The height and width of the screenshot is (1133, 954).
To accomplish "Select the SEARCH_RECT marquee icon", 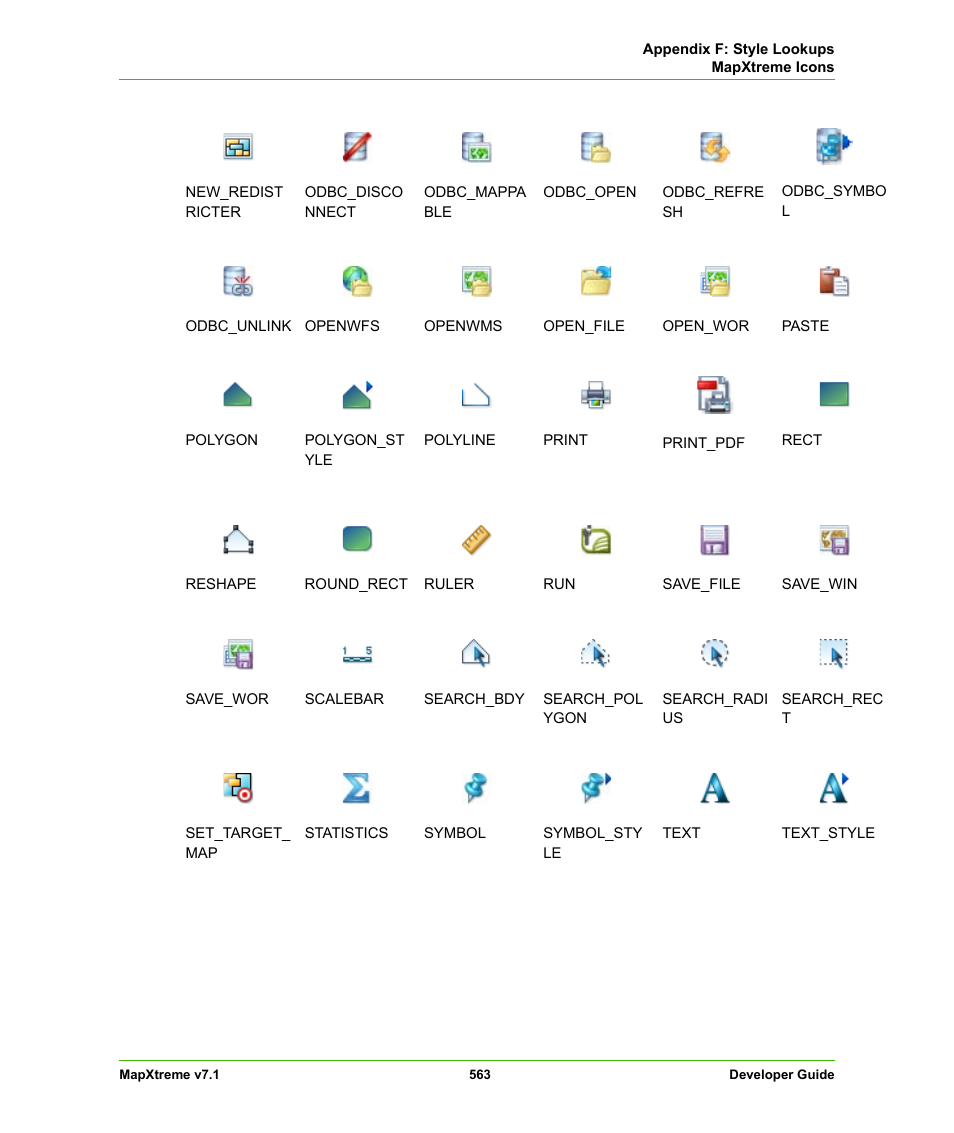I will coord(834,653).
